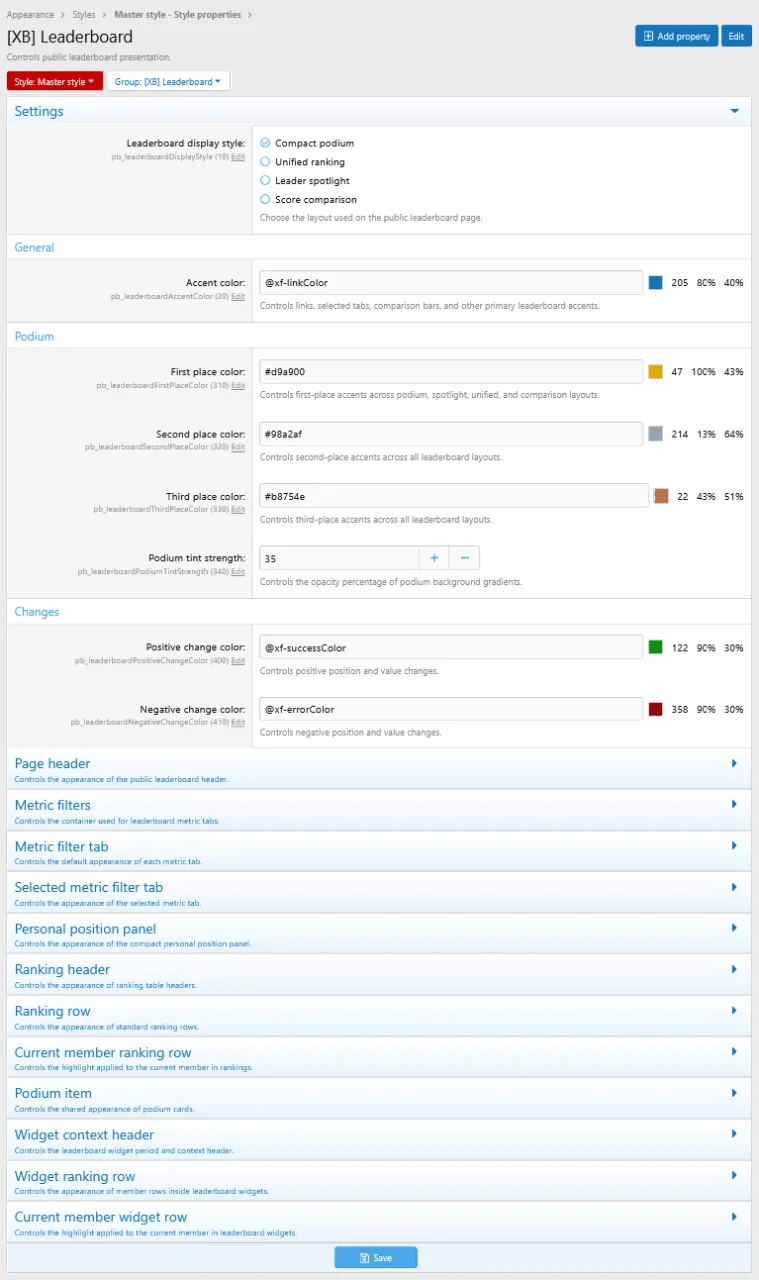Click the plus icon for Podium tint strength

tap(434, 558)
